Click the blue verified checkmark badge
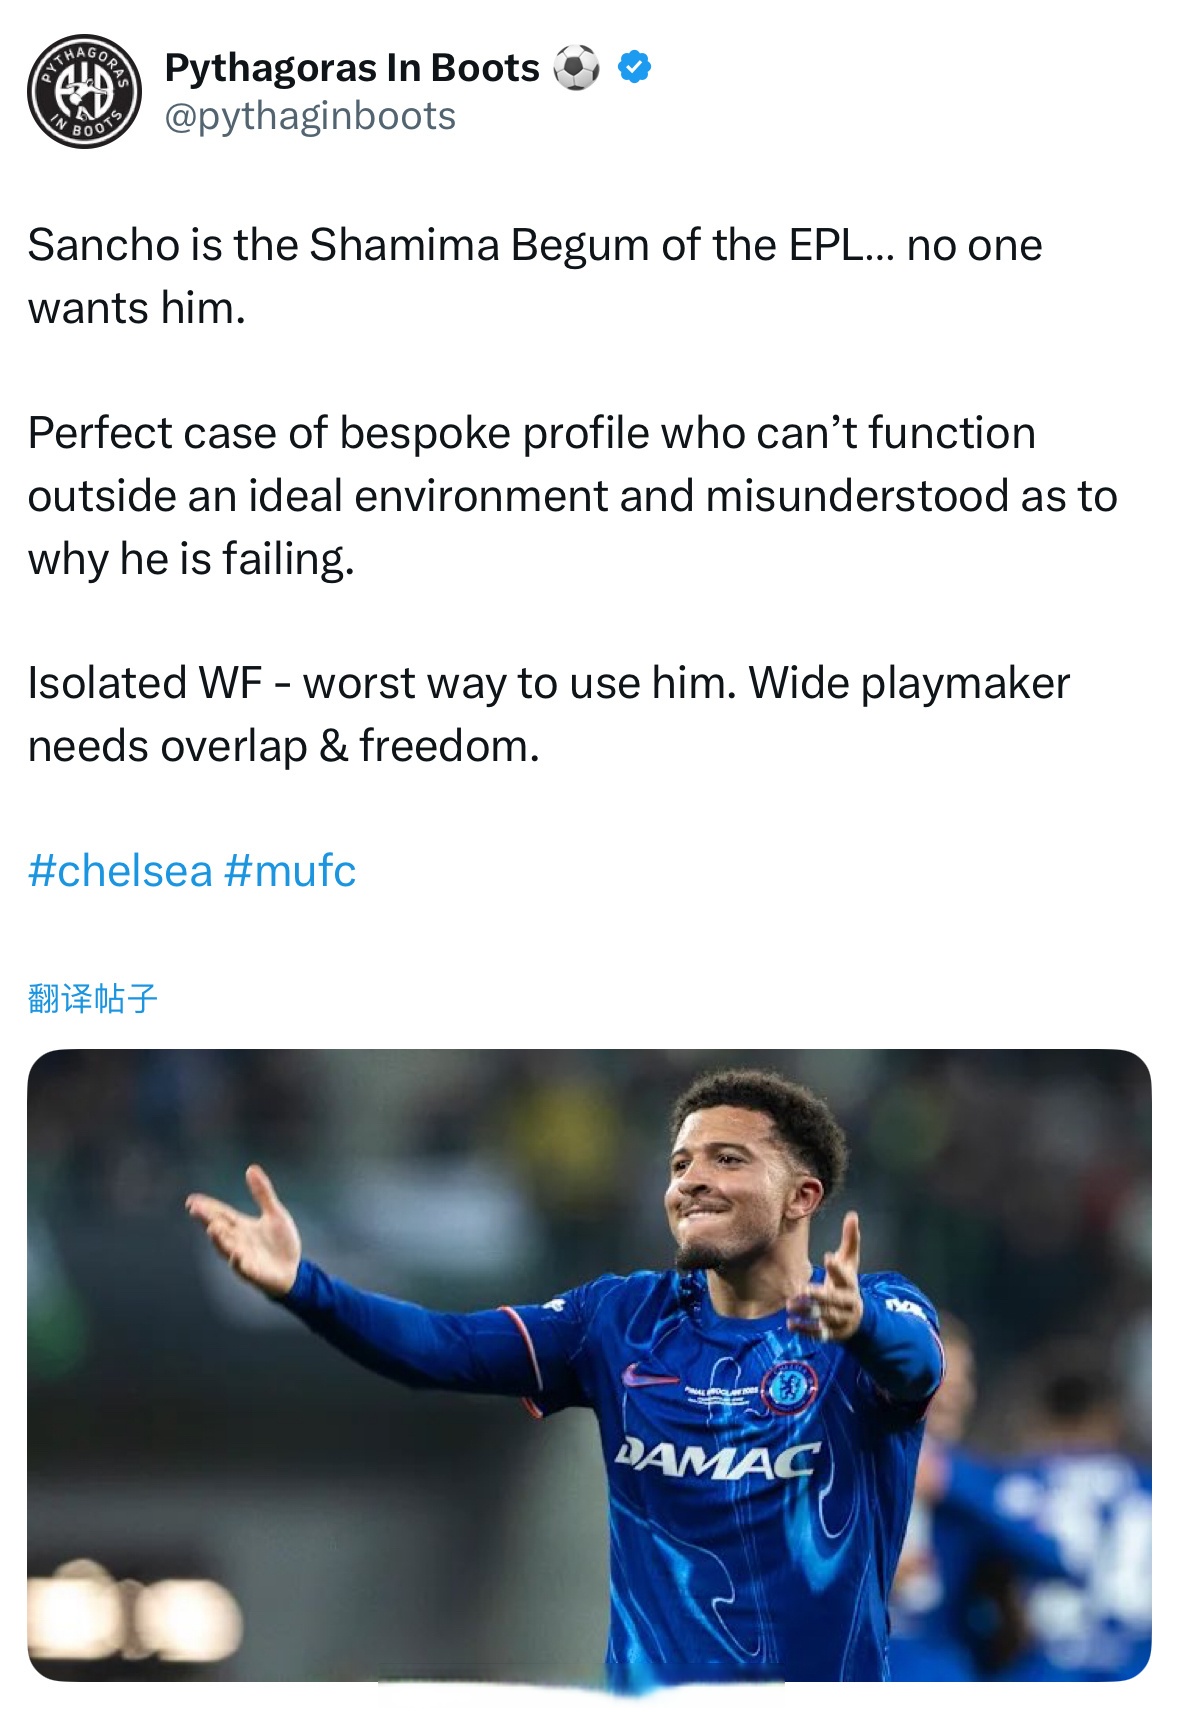The width and height of the screenshot is (1179, 1716). 634,67
